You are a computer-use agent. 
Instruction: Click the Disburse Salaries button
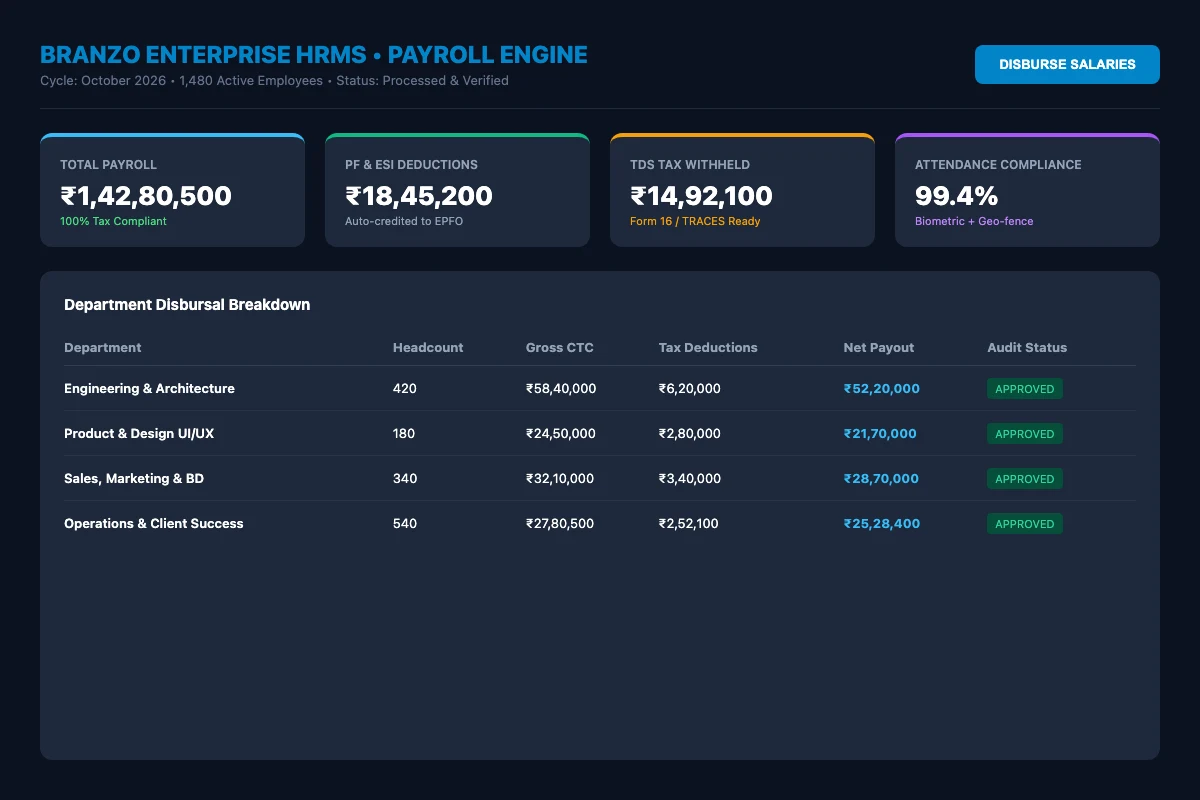pyautogui.click(x=1067, y=64)
